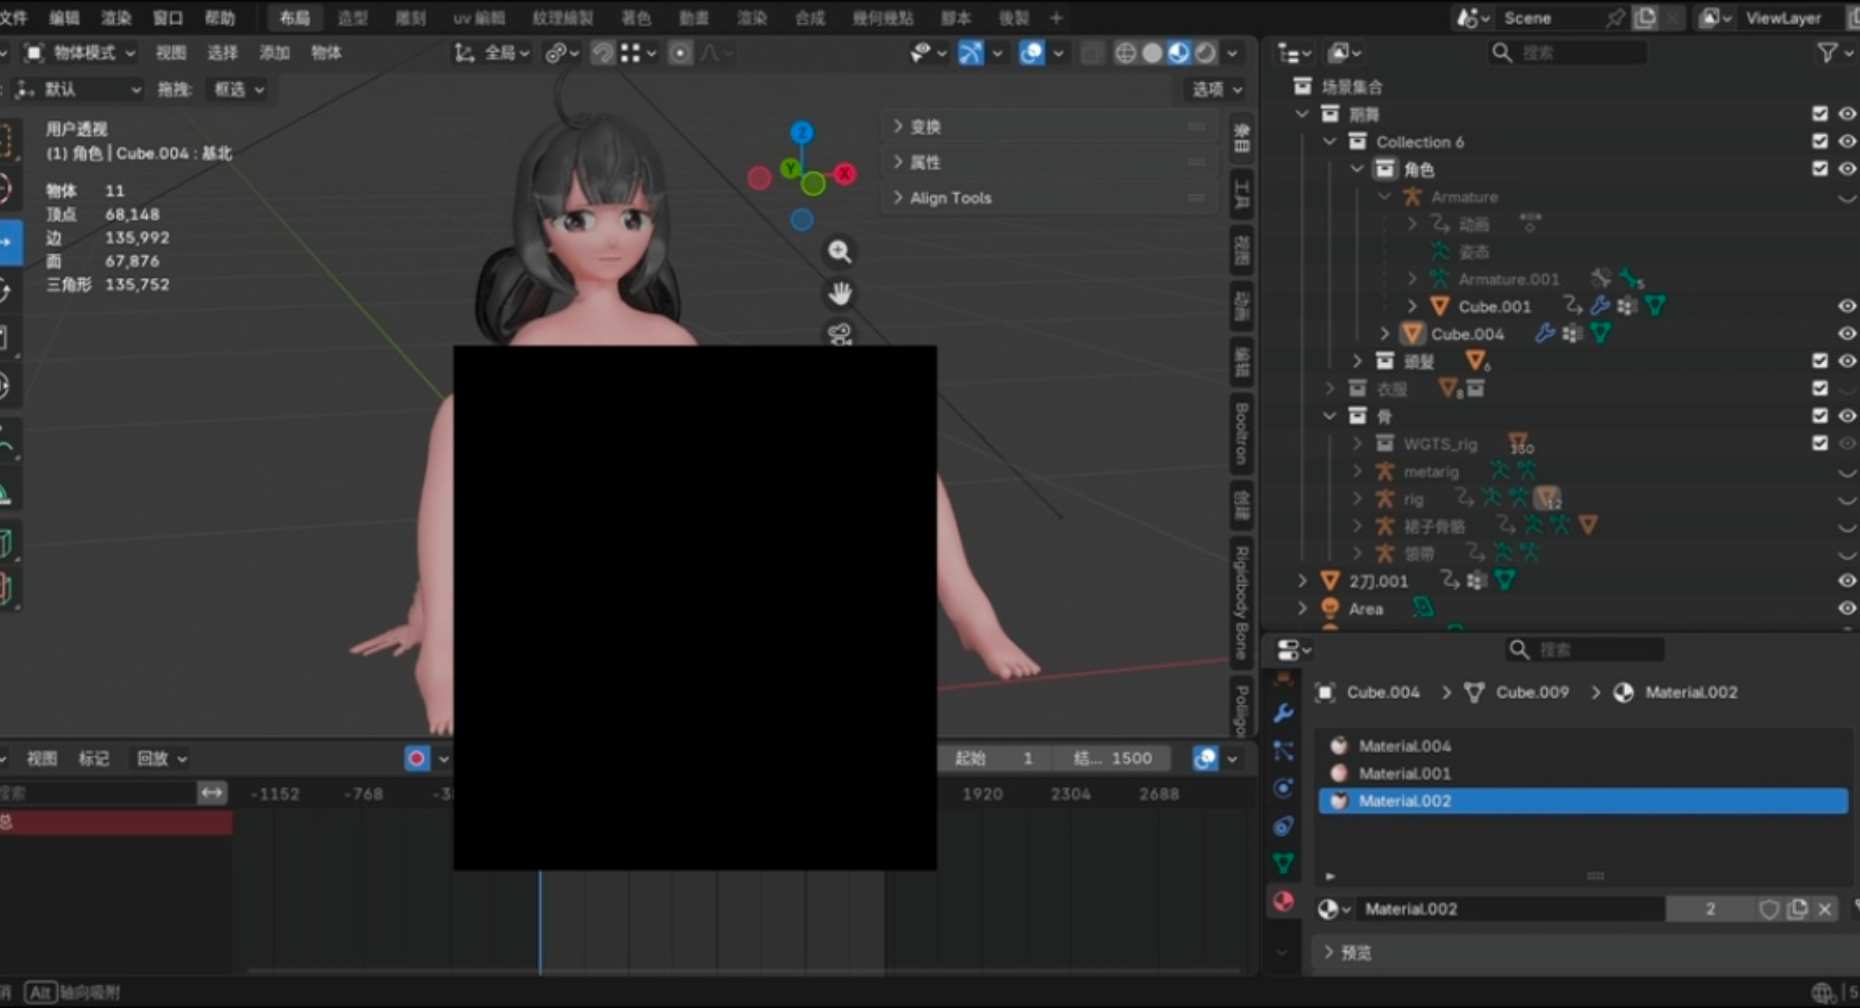Click the blue Z axis gizmo handle
The width and height of the screenshot is (1860, 1008).
pyautogui.click(x=801, y=132)
